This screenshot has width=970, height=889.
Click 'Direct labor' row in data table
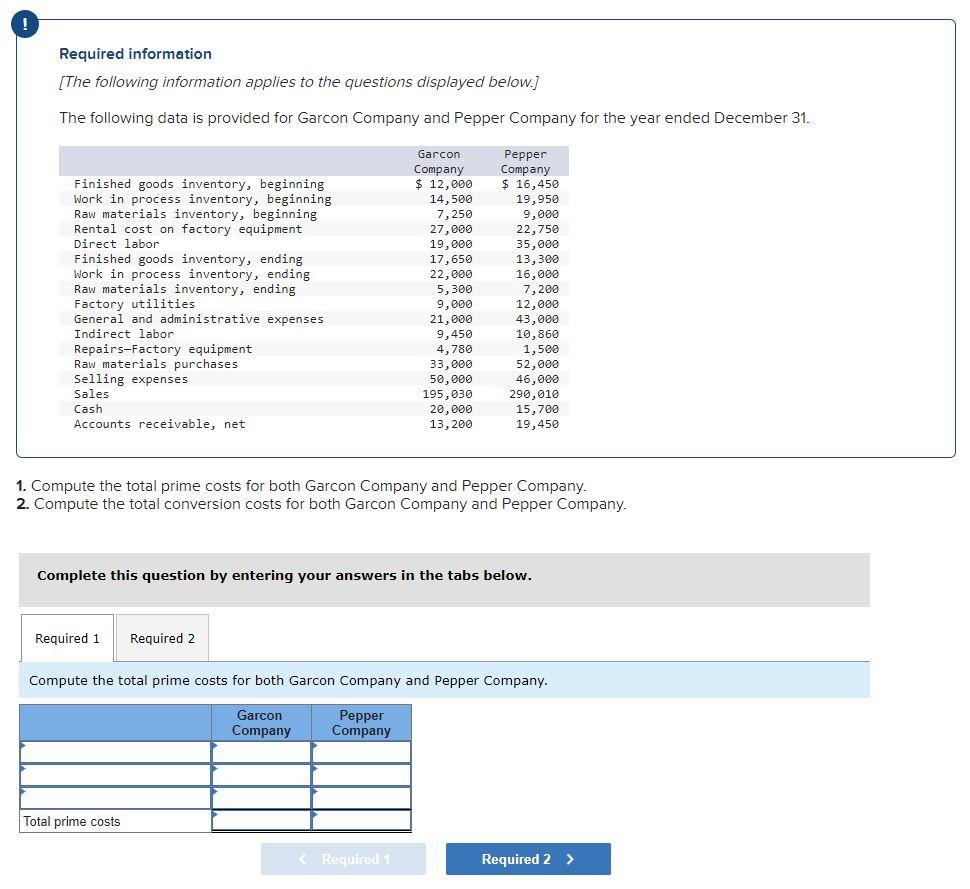(314, 244)
